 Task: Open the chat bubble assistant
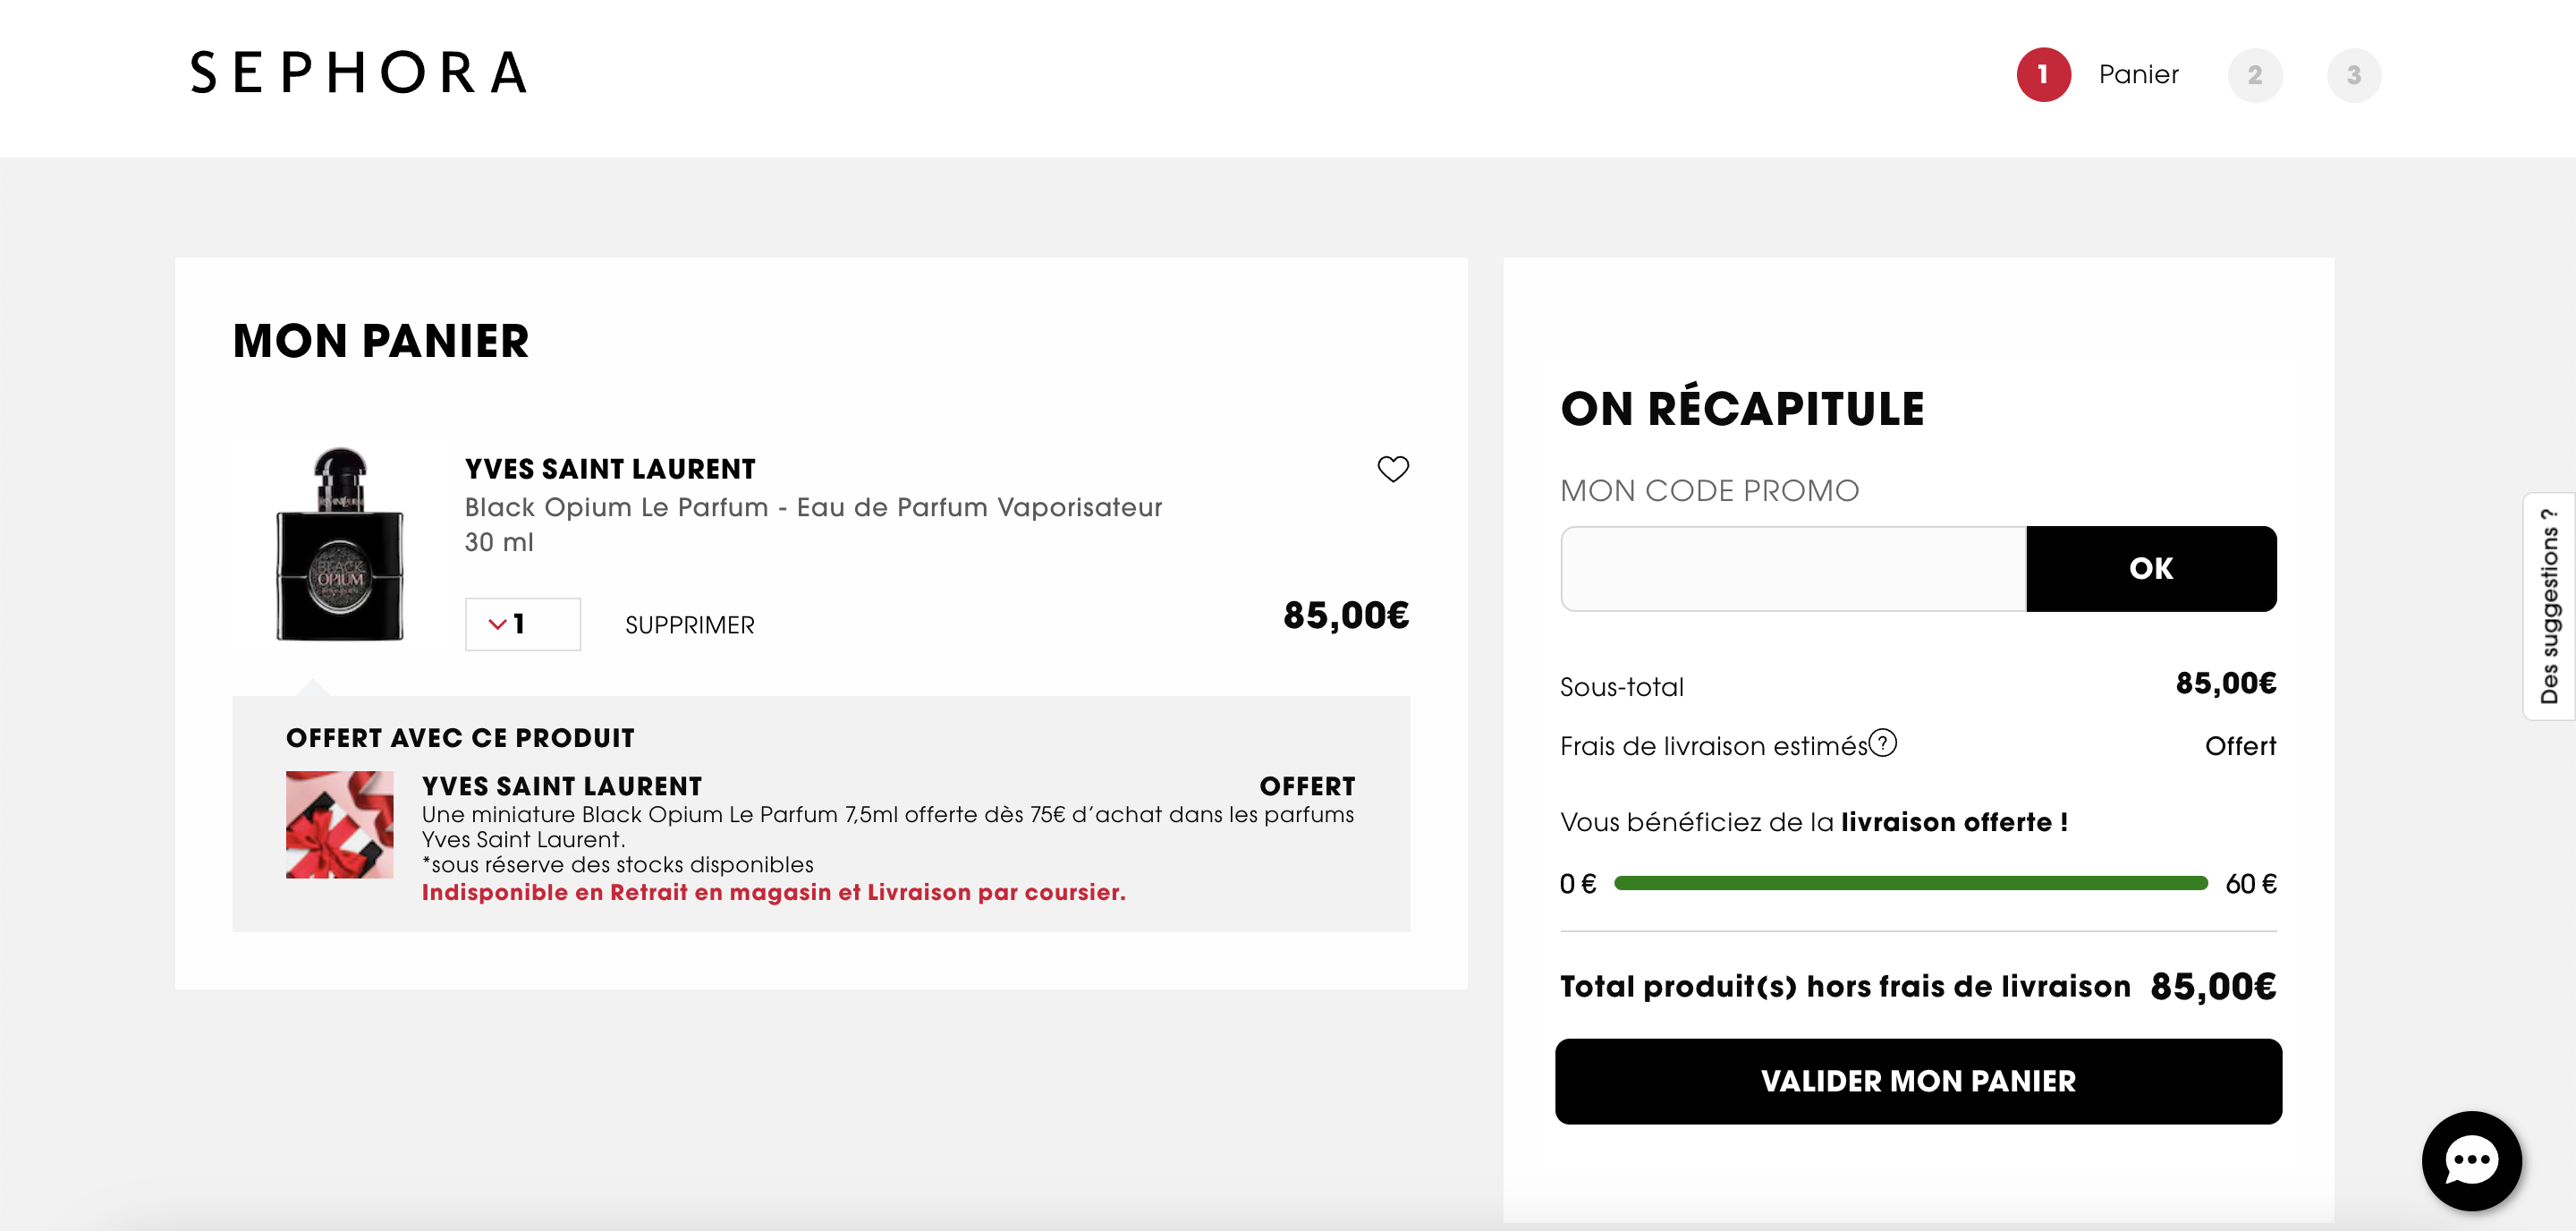(x=2471, y=1160)
